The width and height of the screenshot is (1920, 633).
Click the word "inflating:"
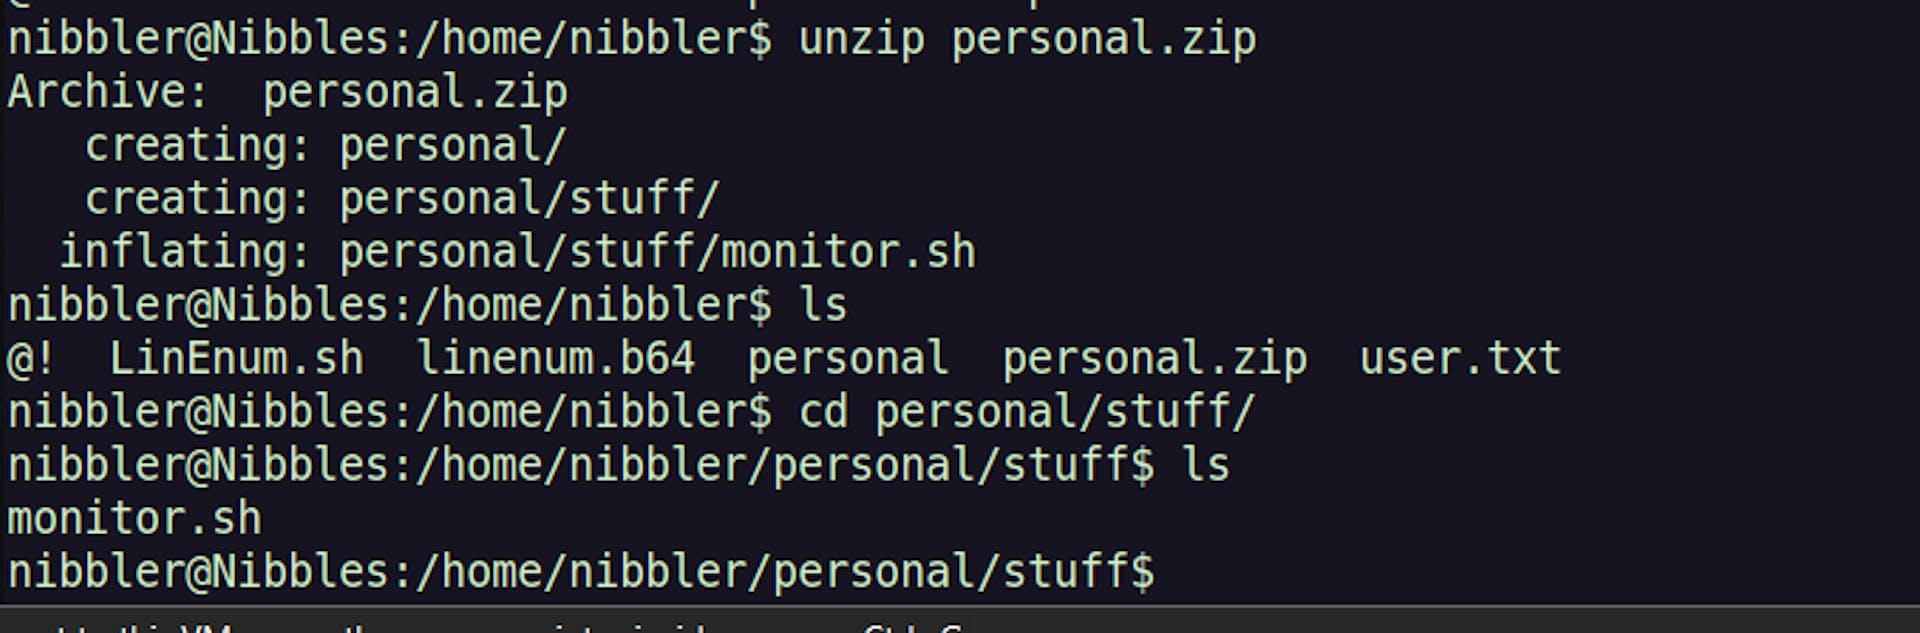(x=185, y=252)
